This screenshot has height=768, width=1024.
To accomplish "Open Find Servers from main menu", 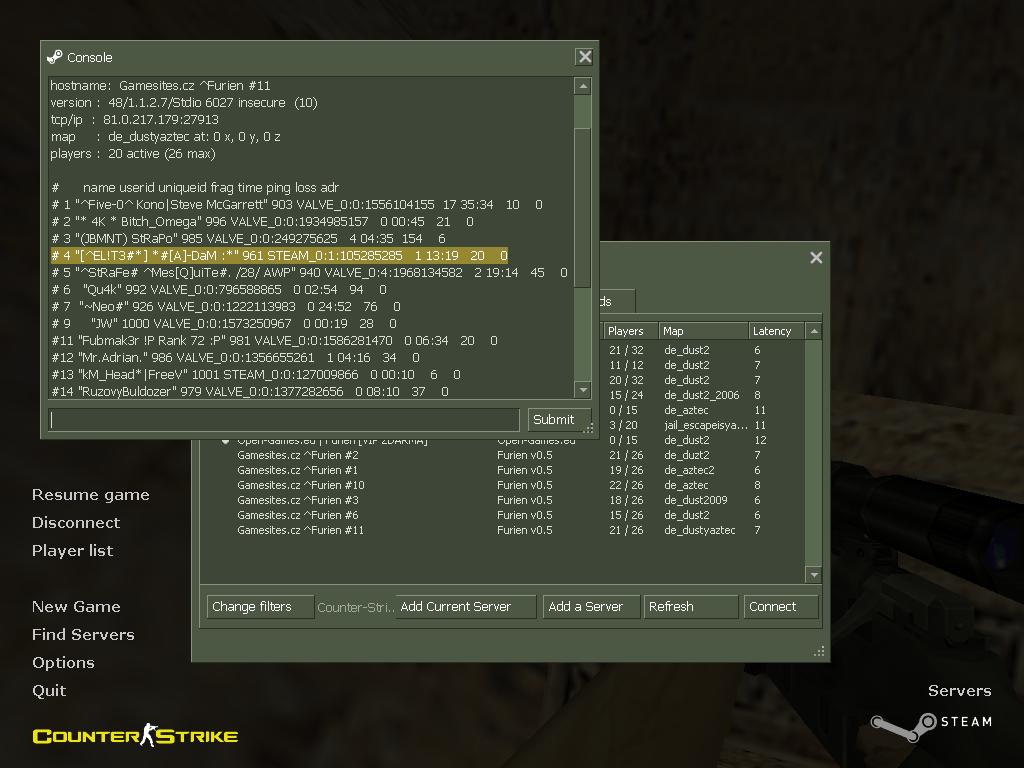I will (83, 634).
